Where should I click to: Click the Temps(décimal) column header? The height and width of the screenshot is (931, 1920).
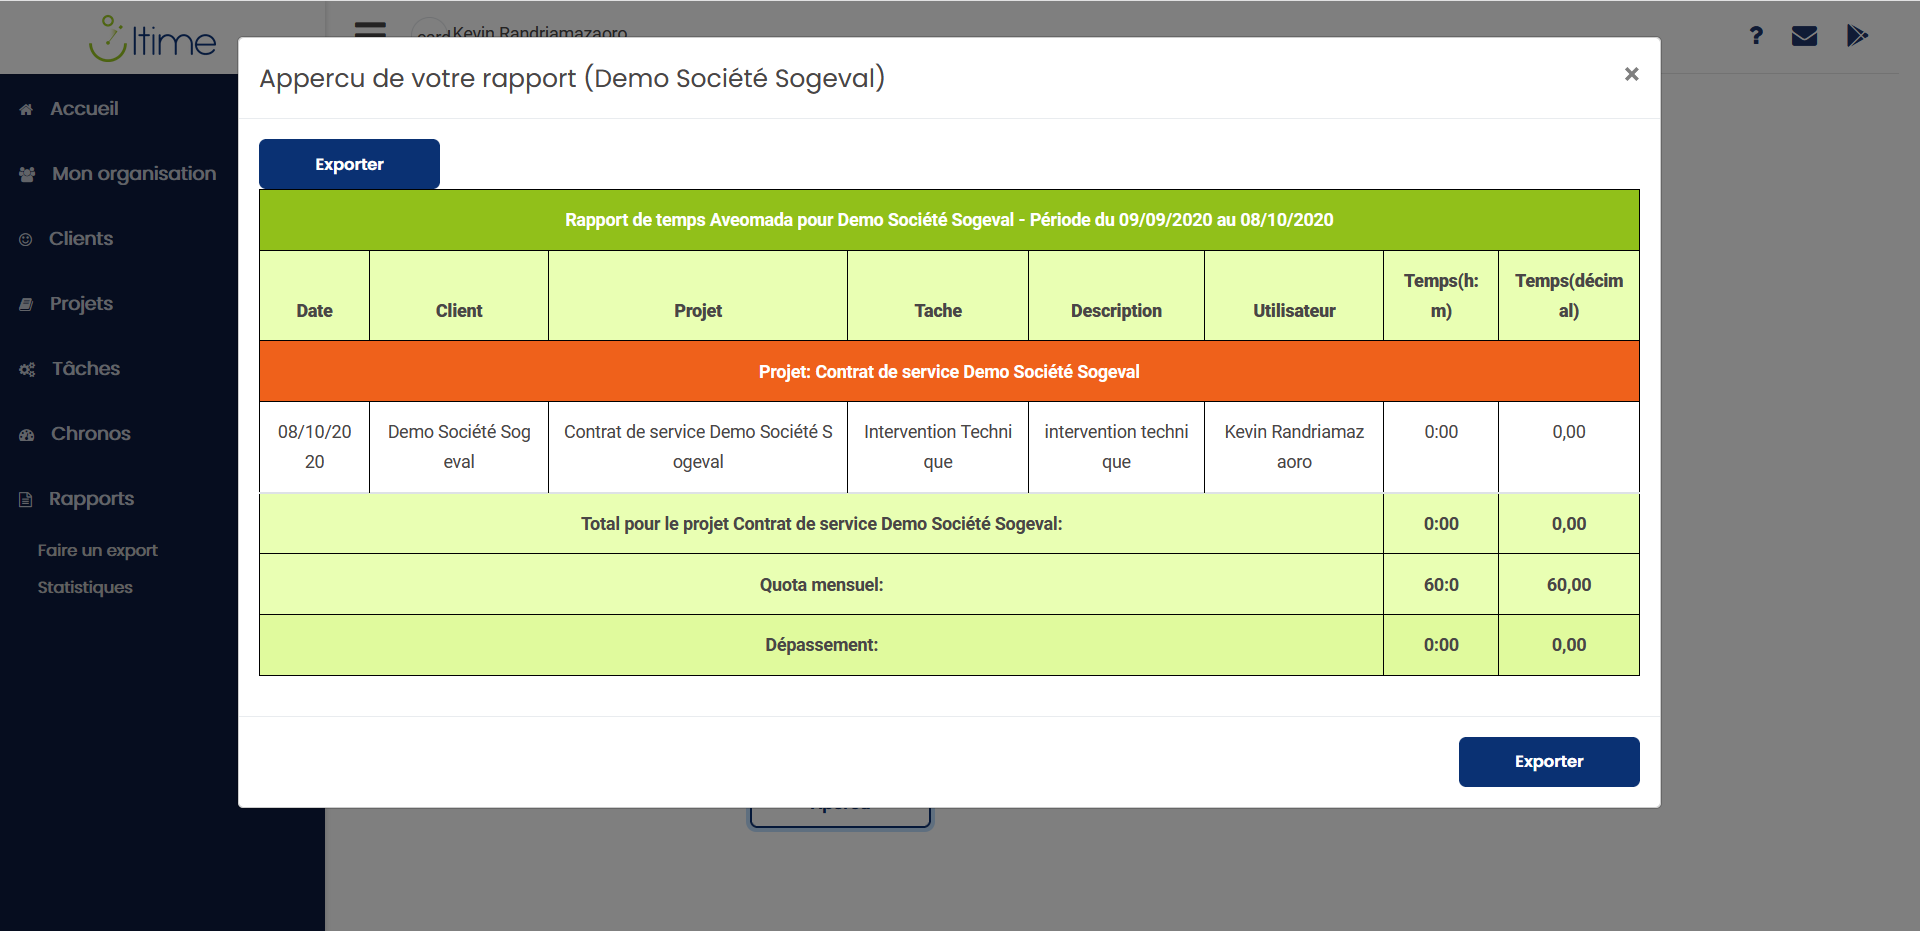(x=1569, y=296)
